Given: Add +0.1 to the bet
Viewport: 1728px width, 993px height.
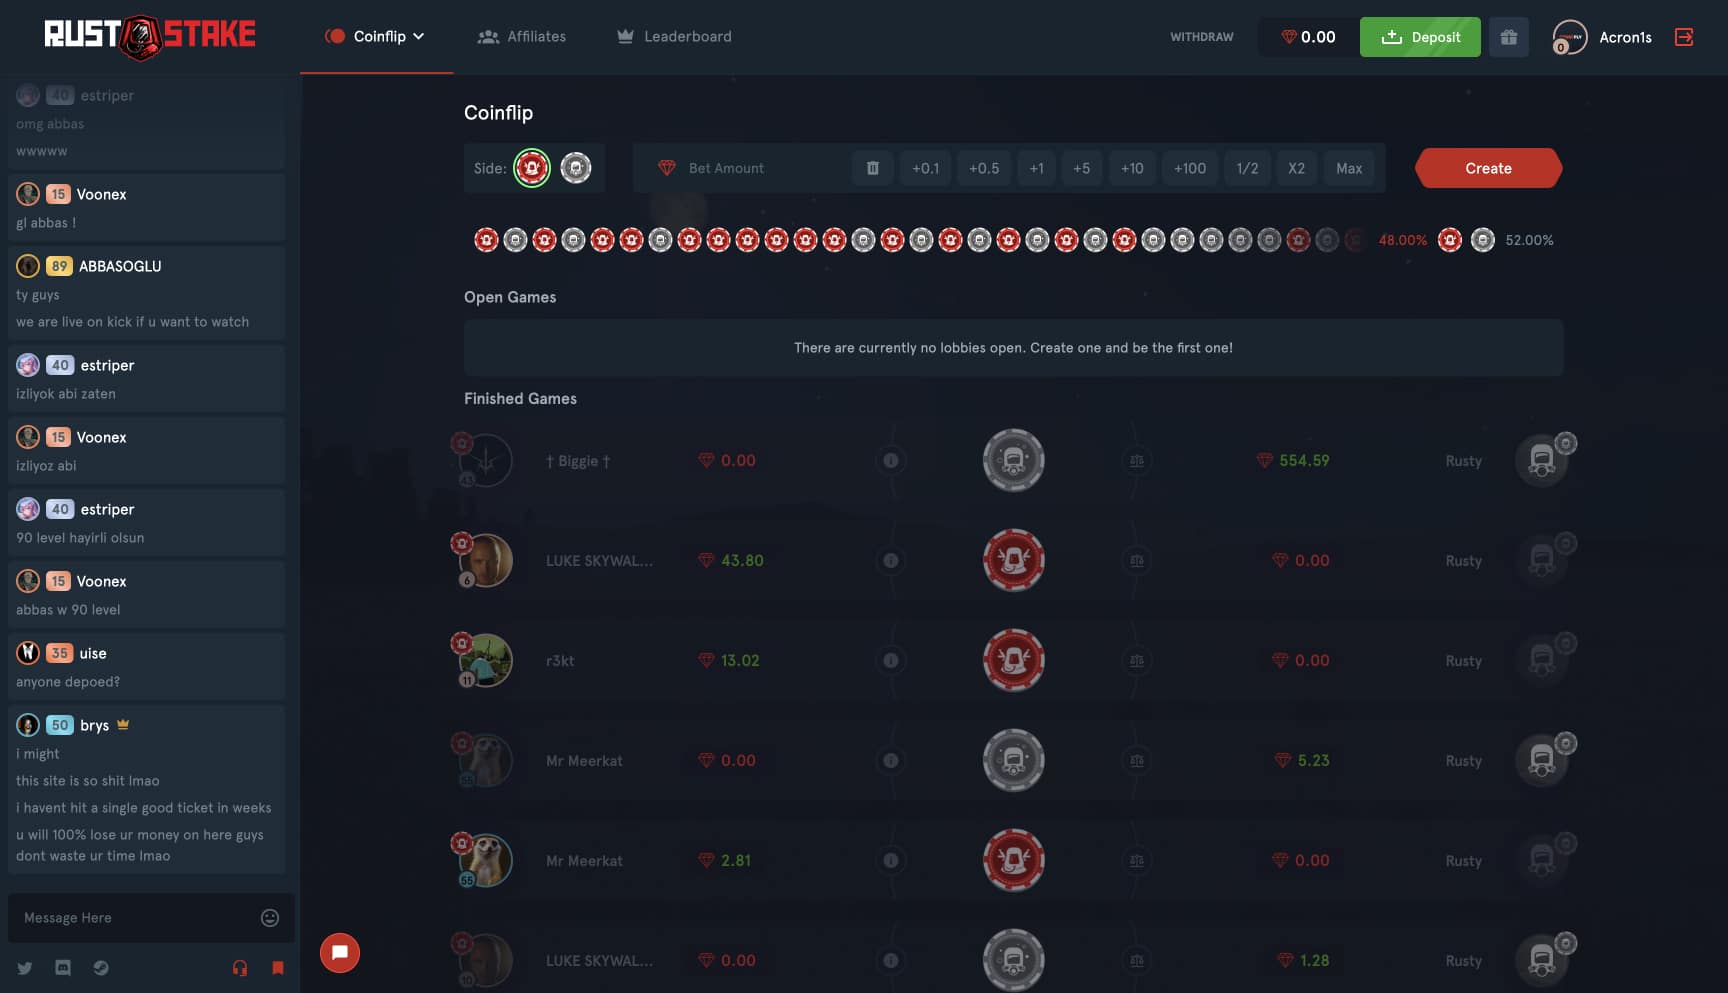Looking at the screenshot, I should click(x=925, y=168).
